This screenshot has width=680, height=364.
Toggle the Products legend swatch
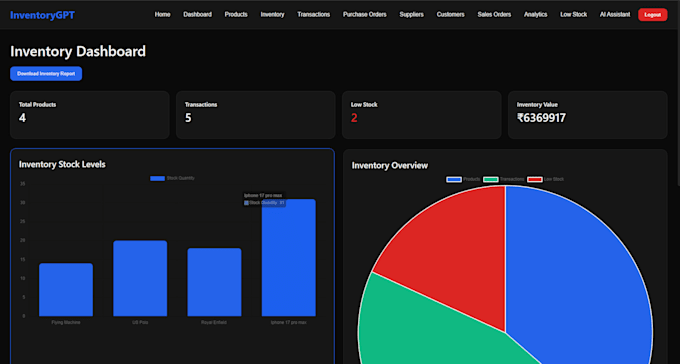[x=454, y=179]
